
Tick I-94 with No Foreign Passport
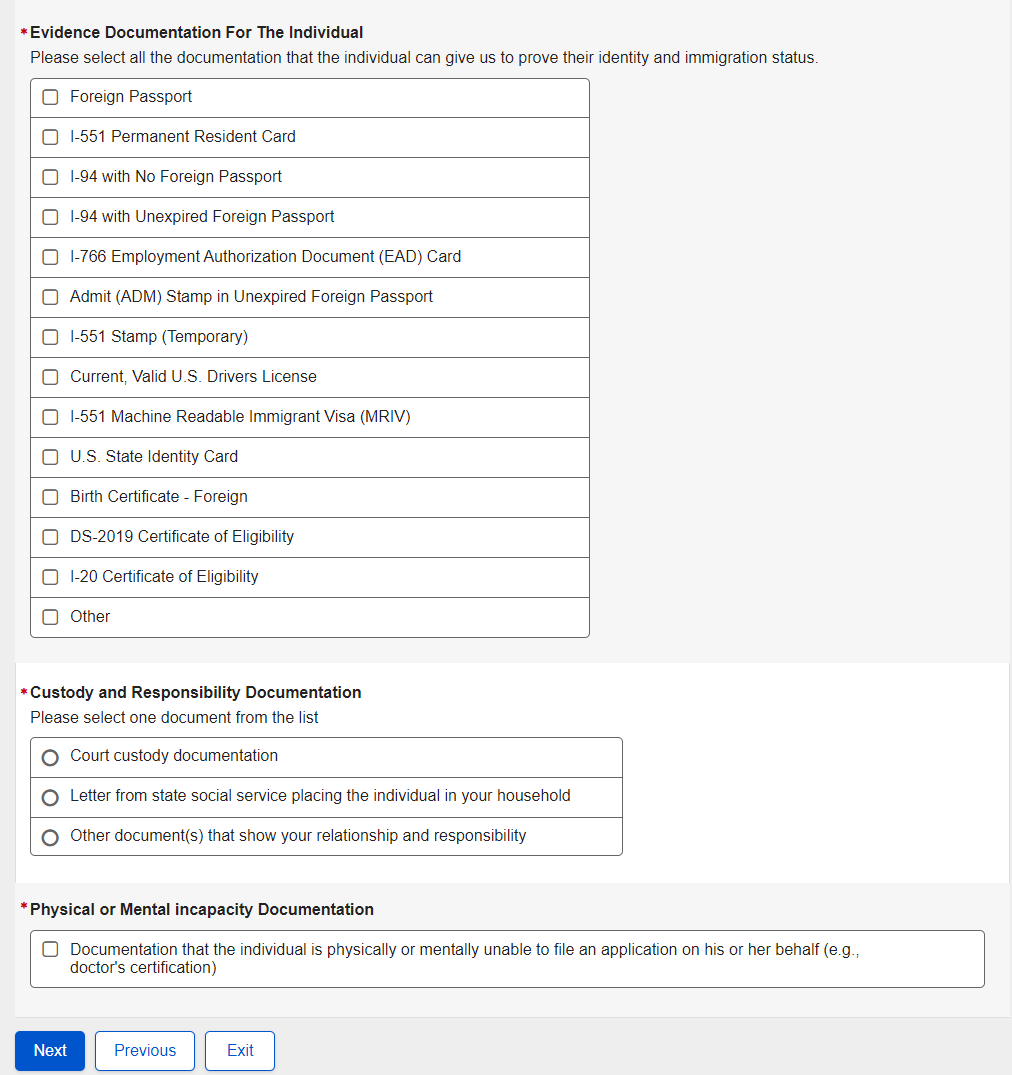(50, 177)
